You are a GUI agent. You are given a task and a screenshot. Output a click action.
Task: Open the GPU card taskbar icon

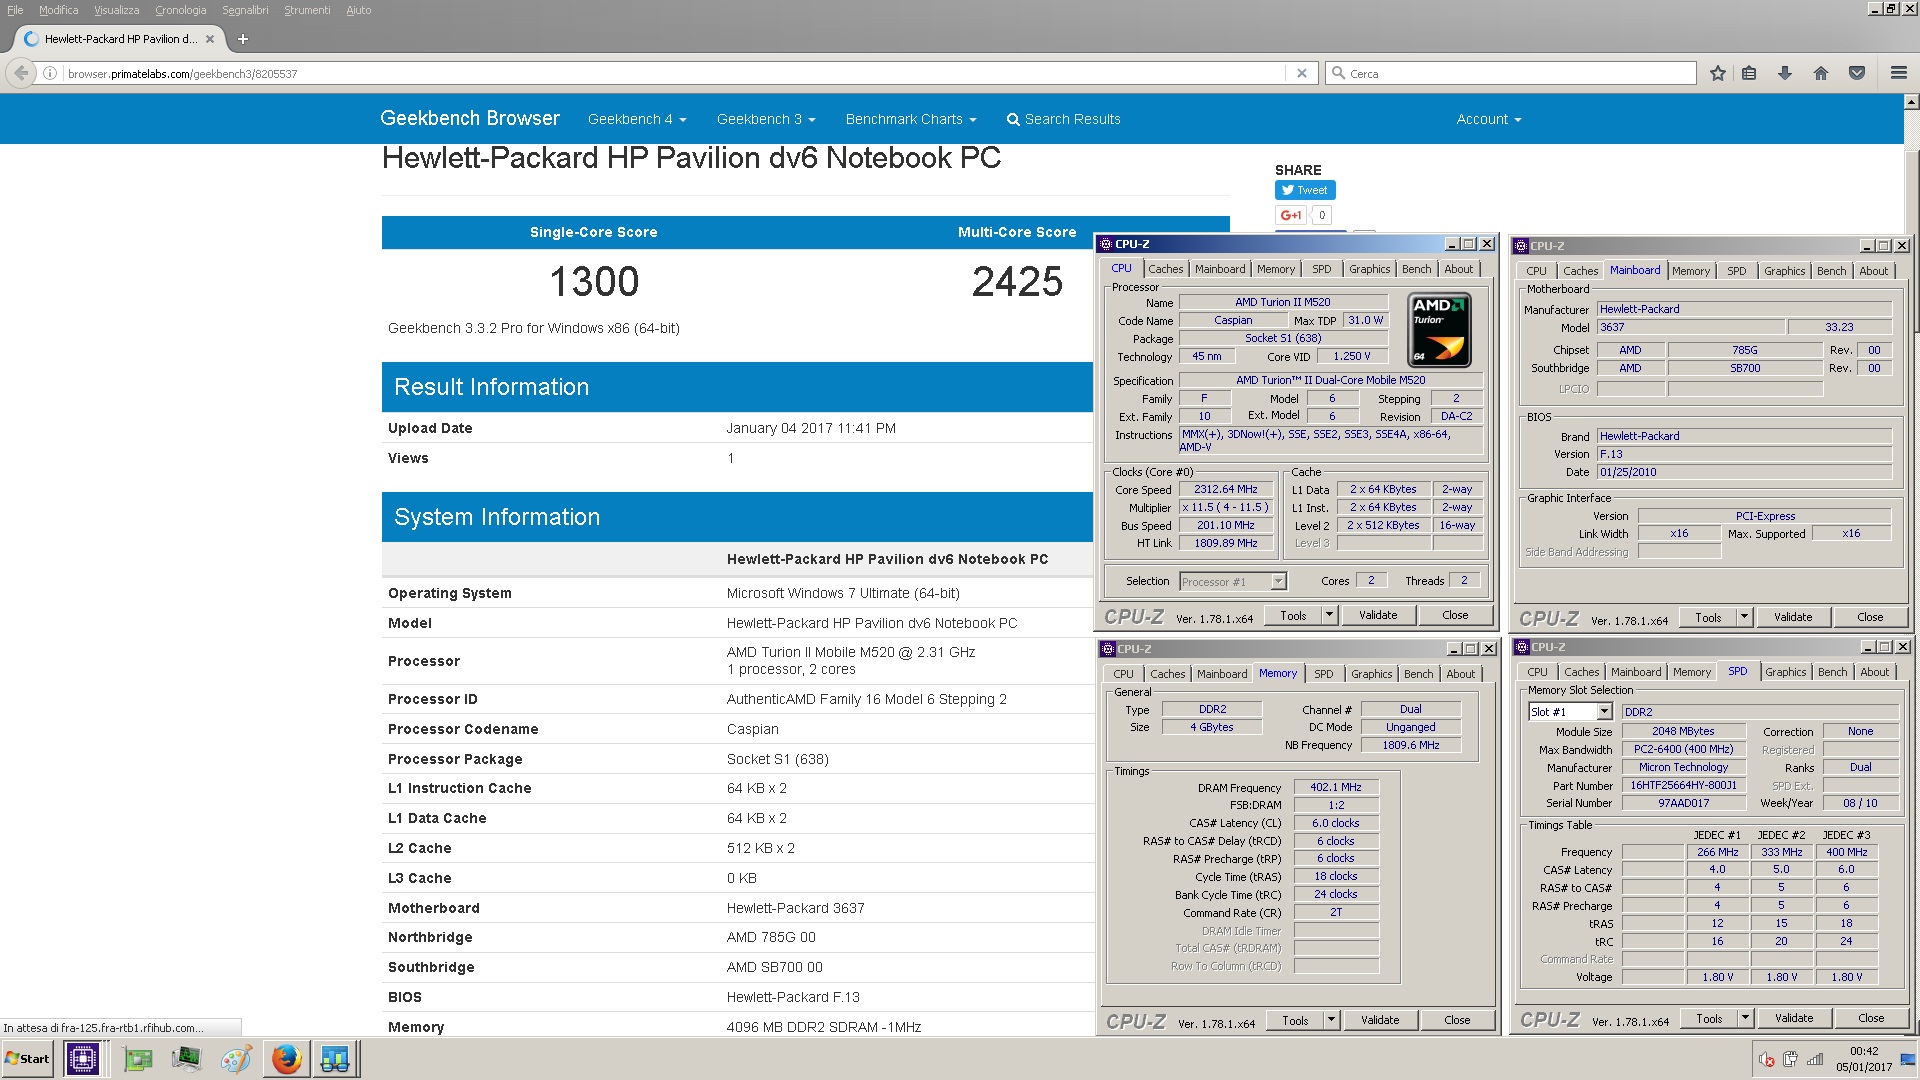click(138, 1059)
